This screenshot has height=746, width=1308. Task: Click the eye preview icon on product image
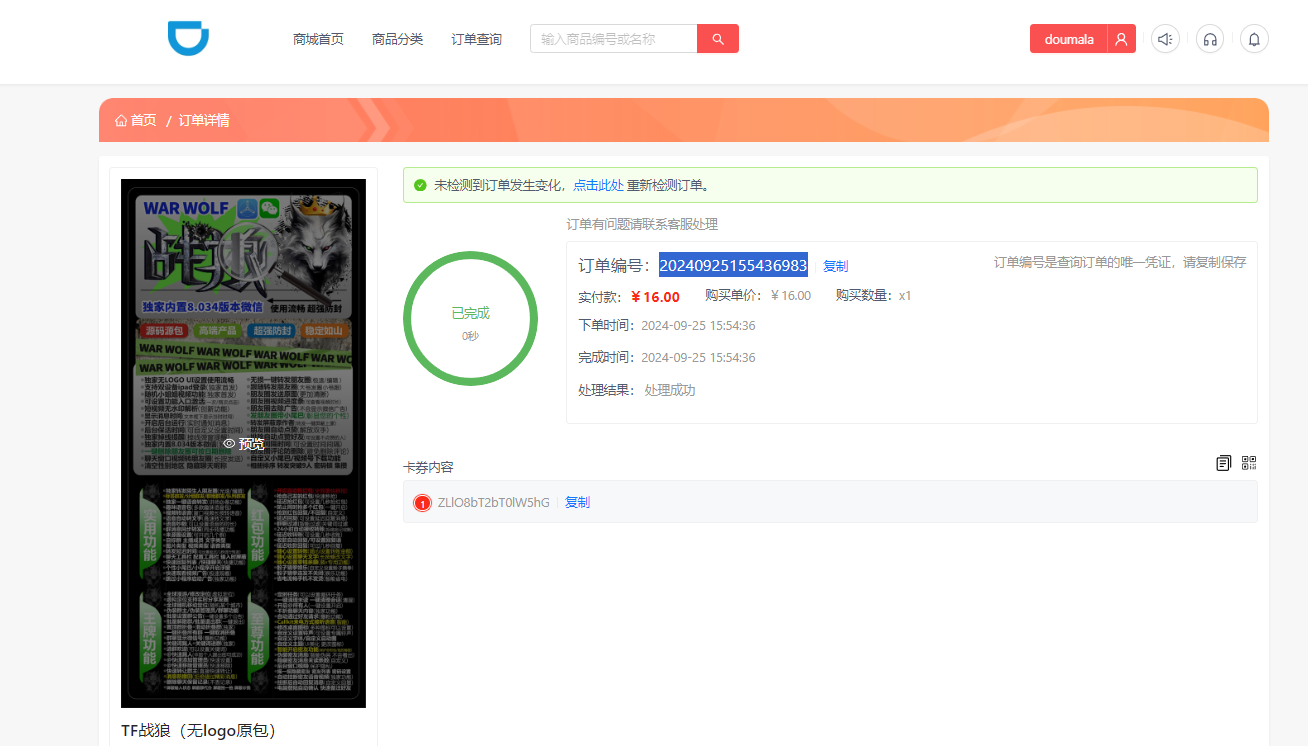click(x=229, y=443)
